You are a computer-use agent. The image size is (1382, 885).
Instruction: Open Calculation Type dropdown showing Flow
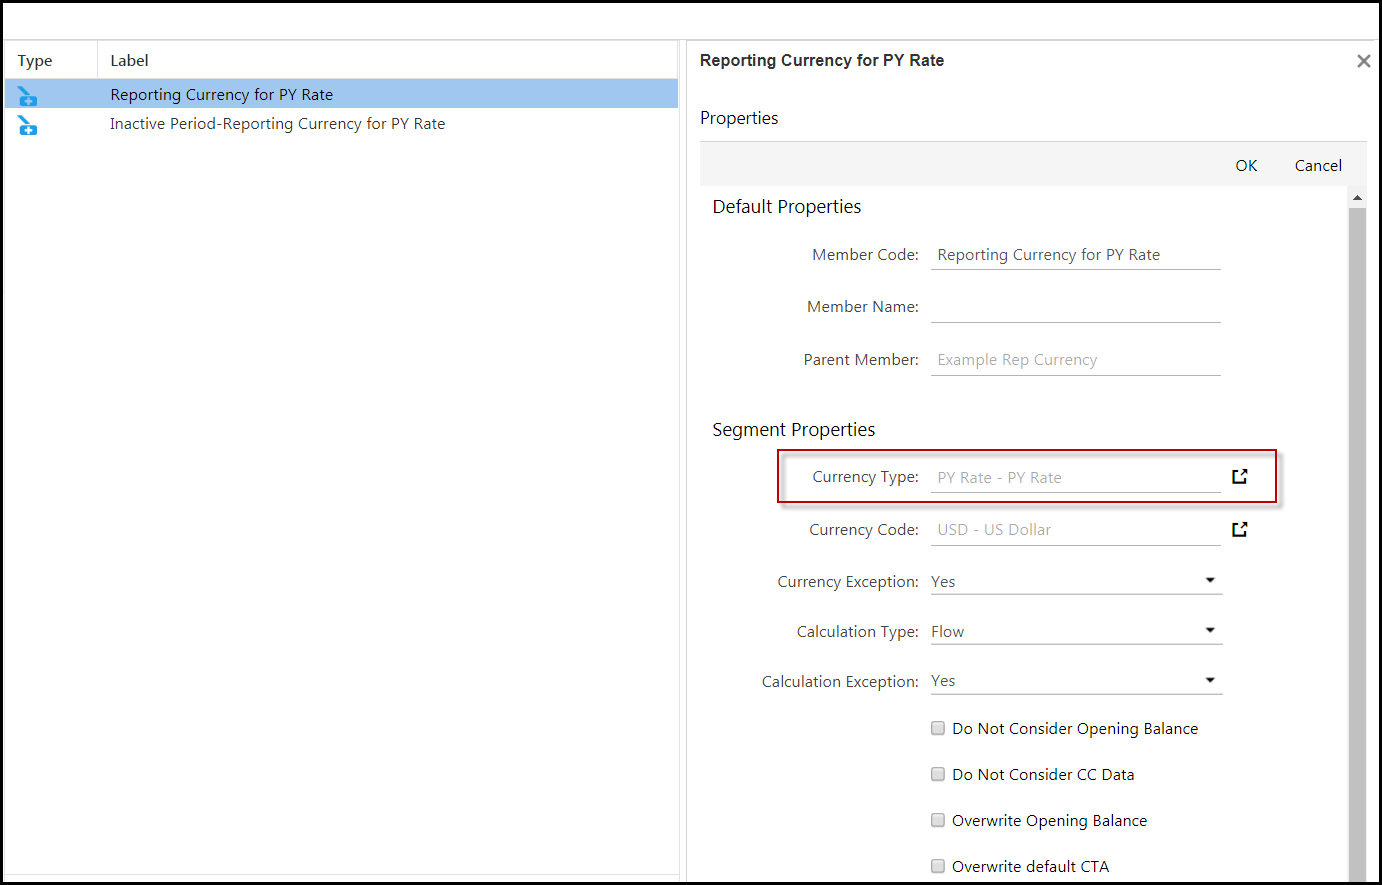pos(1076,631)
